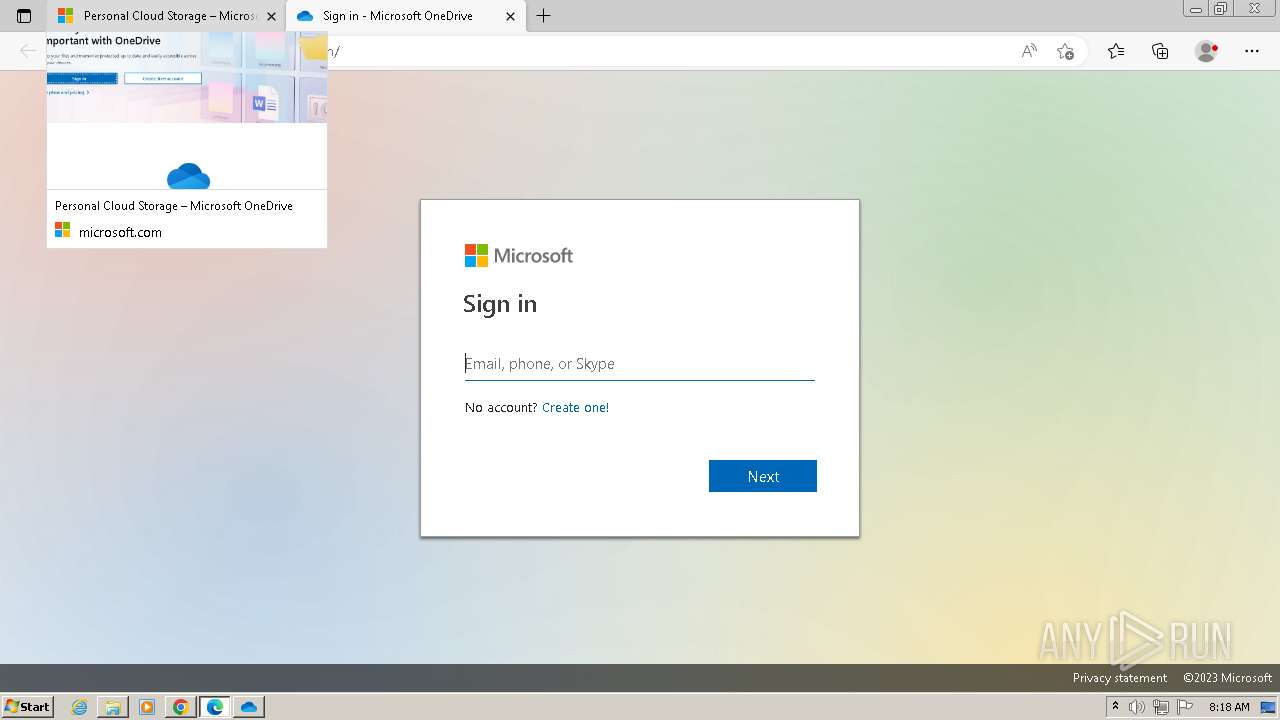Open OneDrive taskbar icon
Screen dimensions: 1280x720
pyautogui.click(x=249, y=707)
